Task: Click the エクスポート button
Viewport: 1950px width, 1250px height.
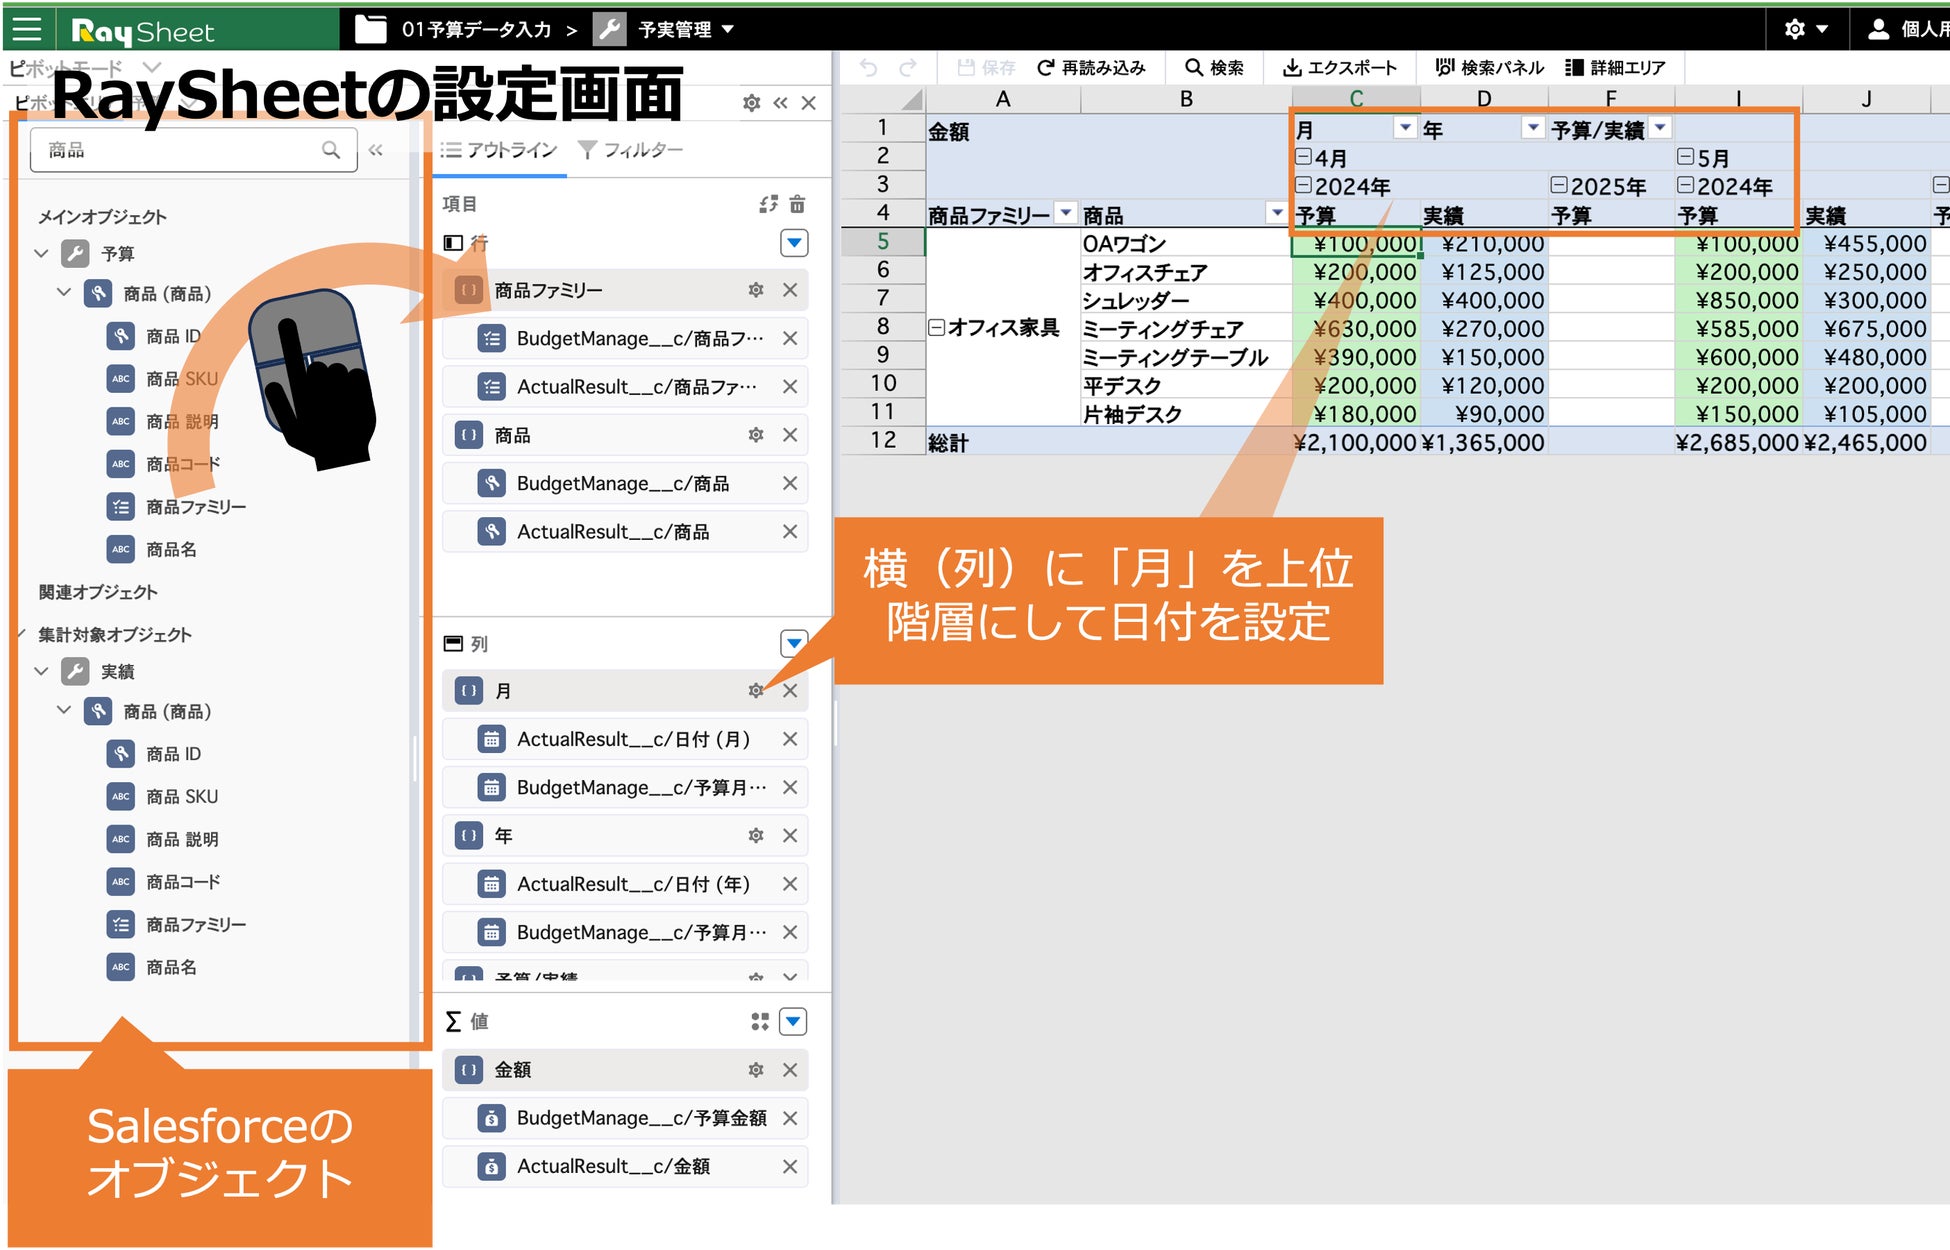Action: tap(1340, 67)
